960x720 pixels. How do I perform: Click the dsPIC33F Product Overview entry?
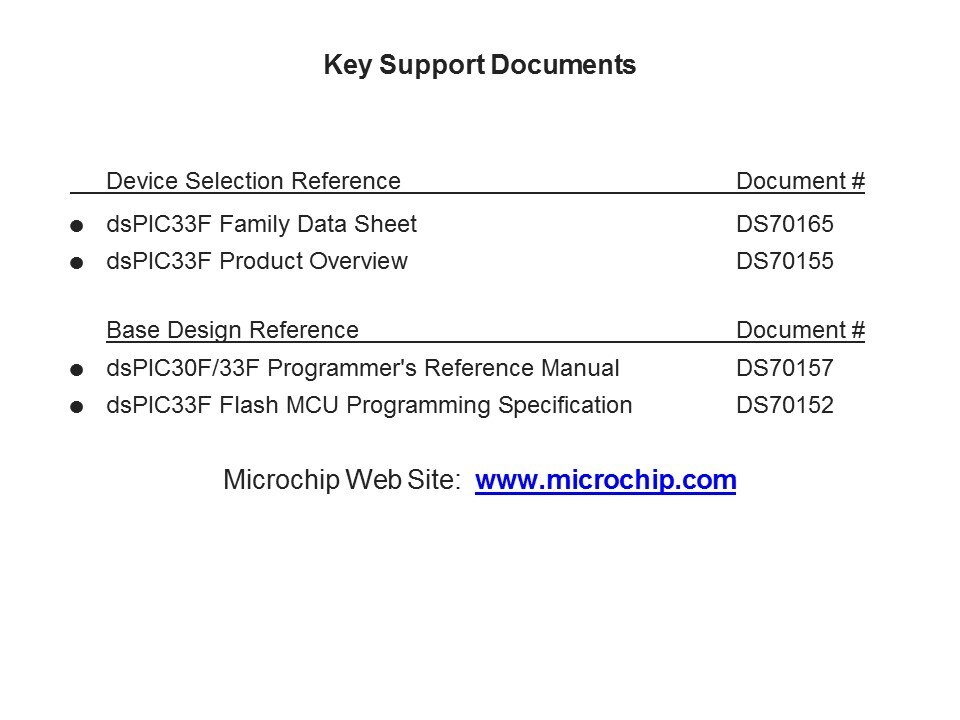(x=256, y=262)
